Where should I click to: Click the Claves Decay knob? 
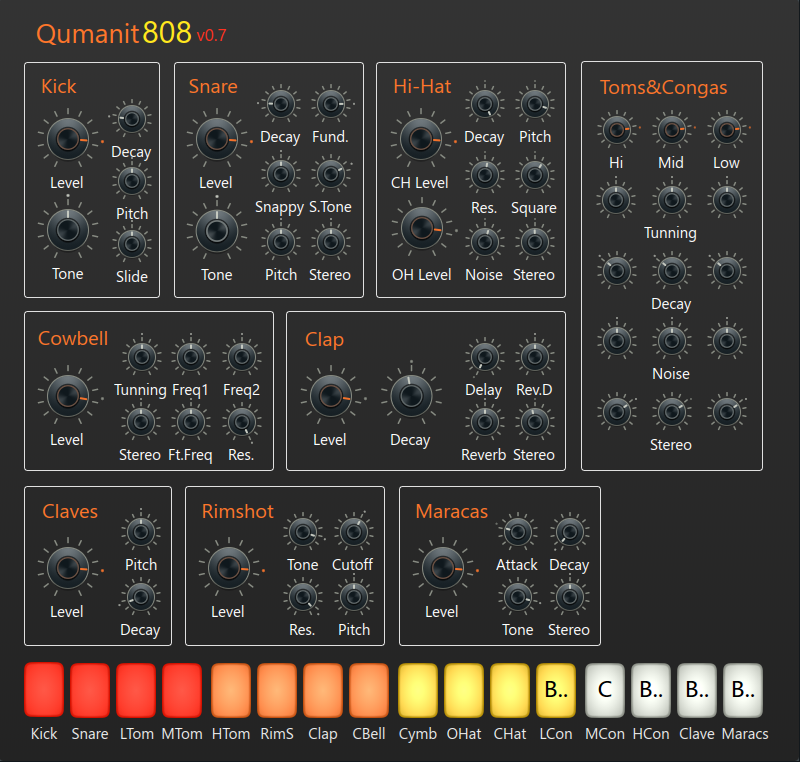141,597
